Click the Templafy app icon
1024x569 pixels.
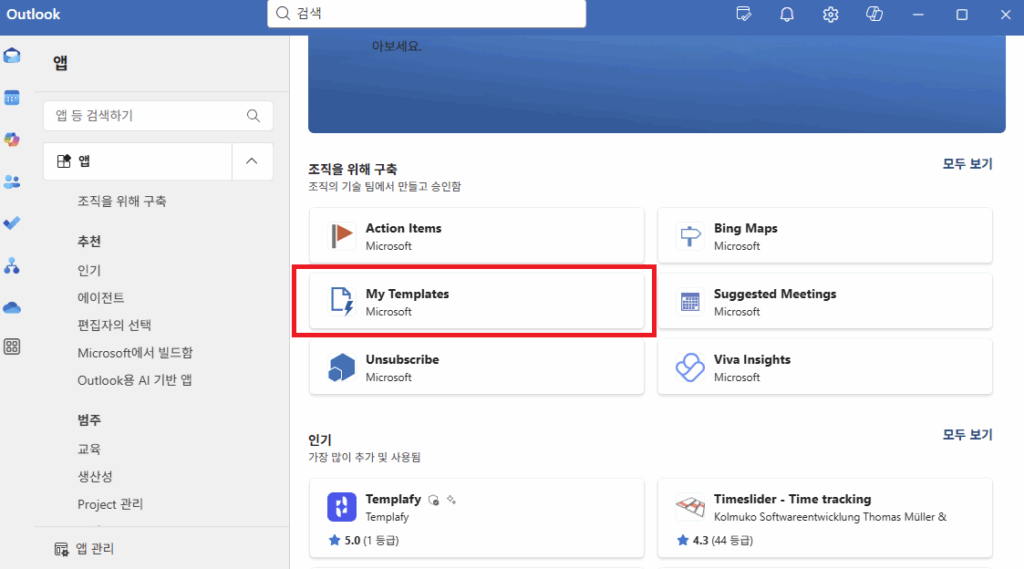click(342, 507)
